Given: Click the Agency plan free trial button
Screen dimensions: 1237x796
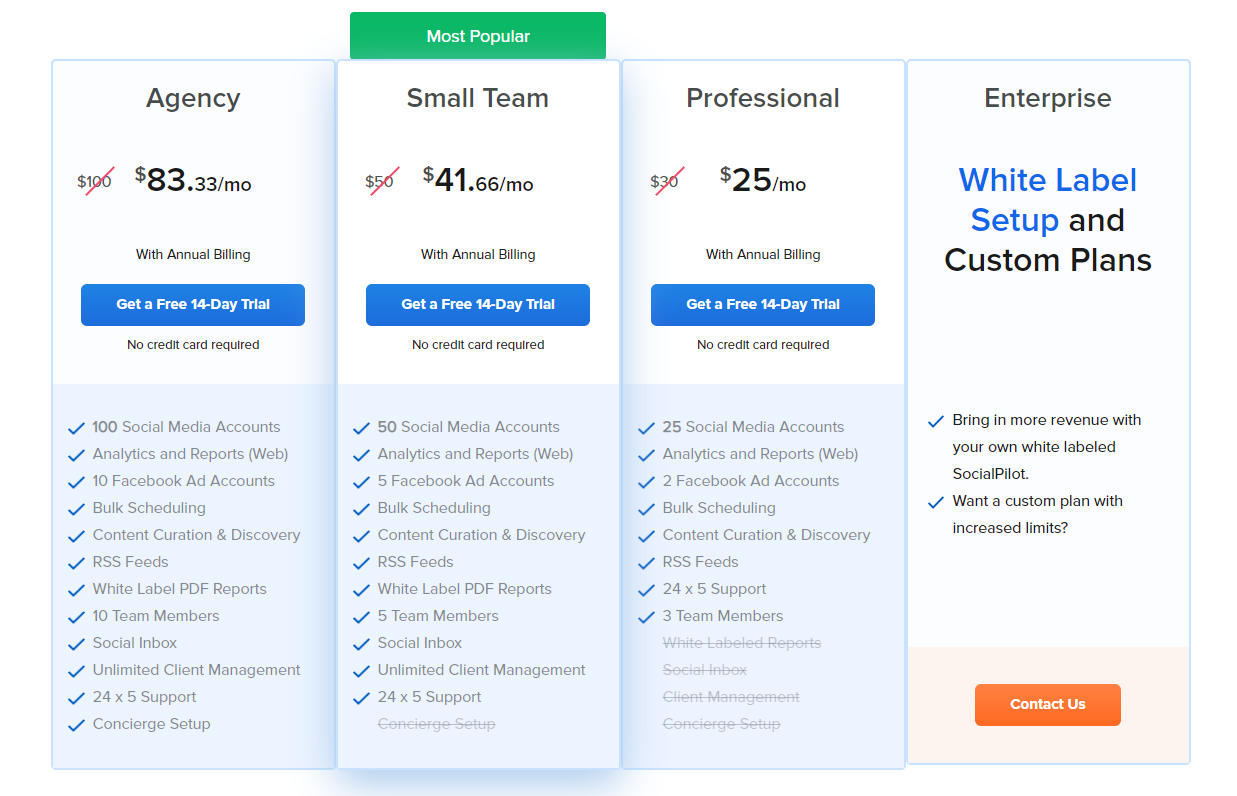Looking at the screenshot, I should tap(193, 305).
